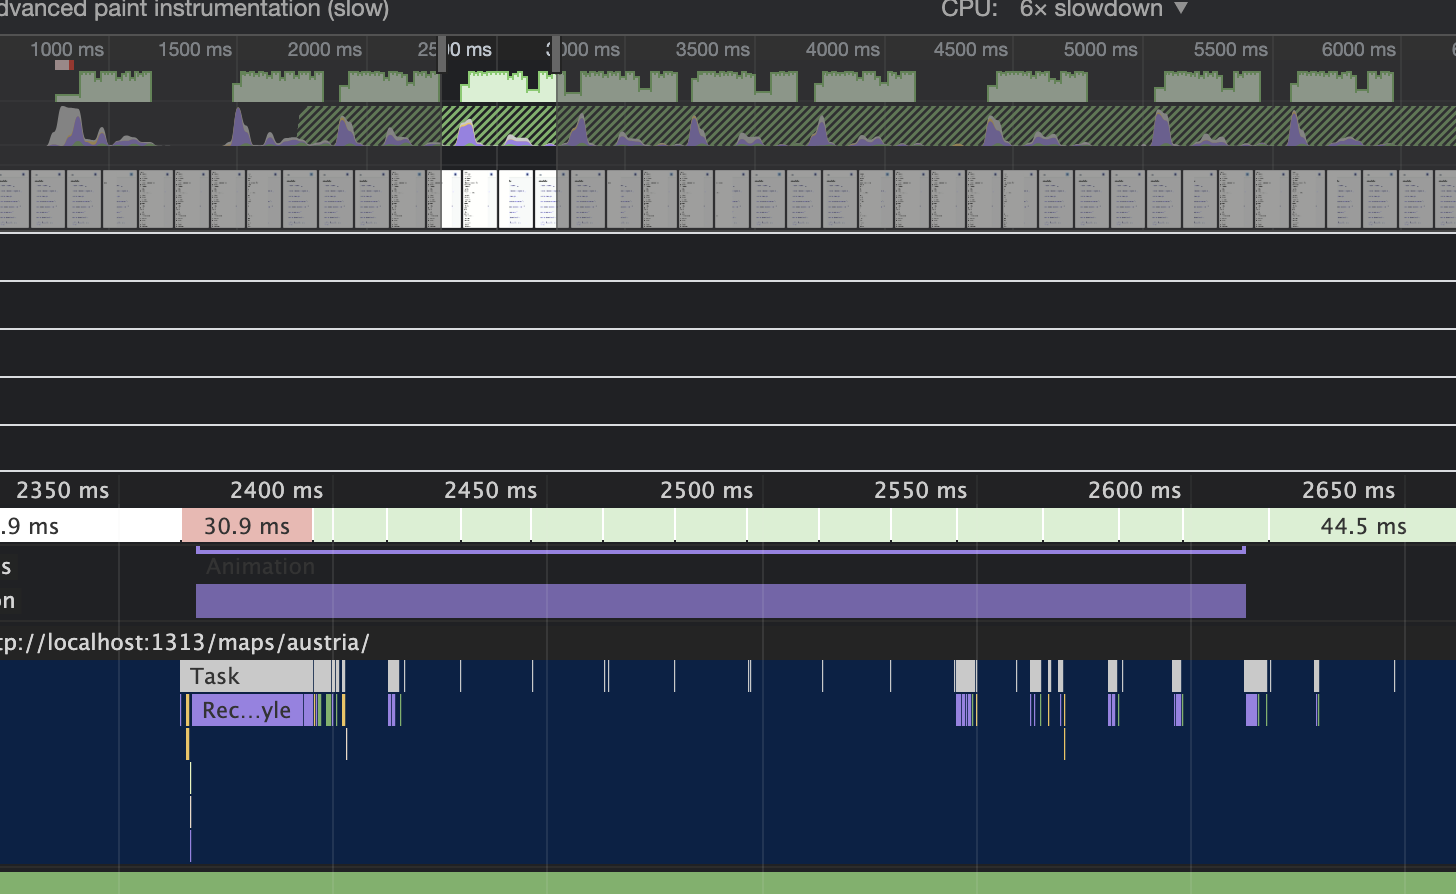Click the last highlighted white filmstrip screenshot

545,199
